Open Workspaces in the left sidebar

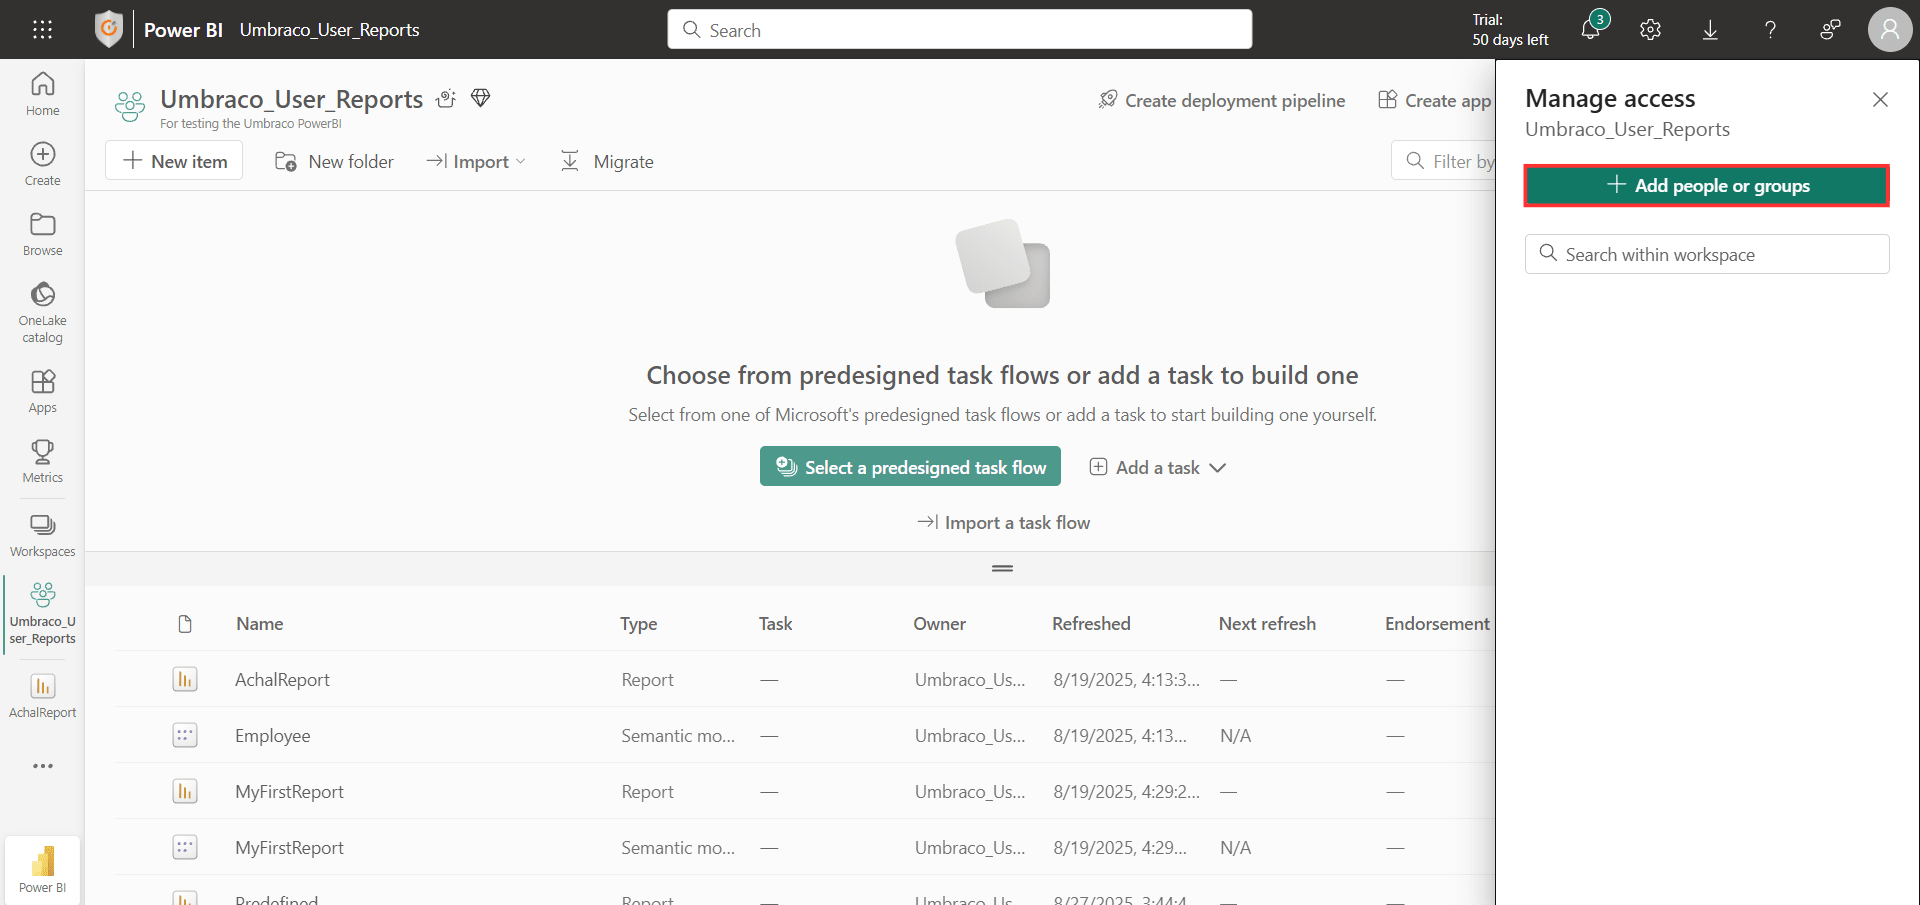tap(43, 535)
